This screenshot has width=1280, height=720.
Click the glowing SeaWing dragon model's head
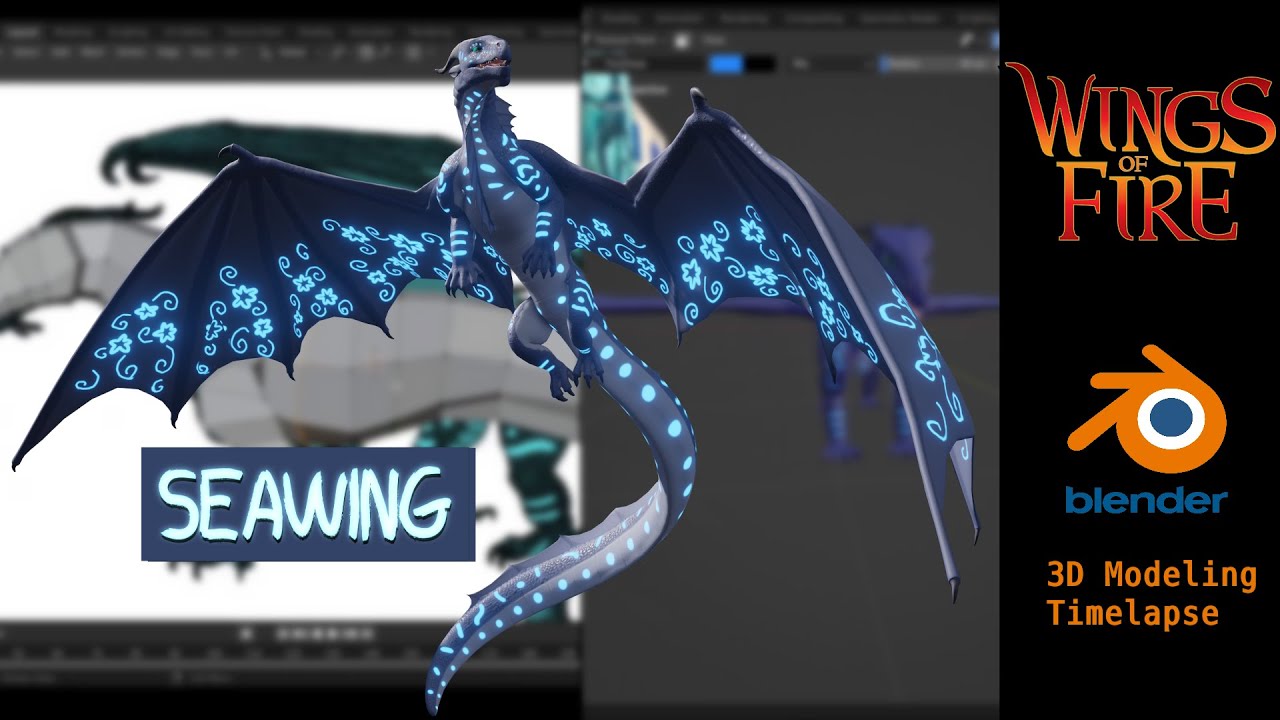pyautogui.click(x=477, y=60)
